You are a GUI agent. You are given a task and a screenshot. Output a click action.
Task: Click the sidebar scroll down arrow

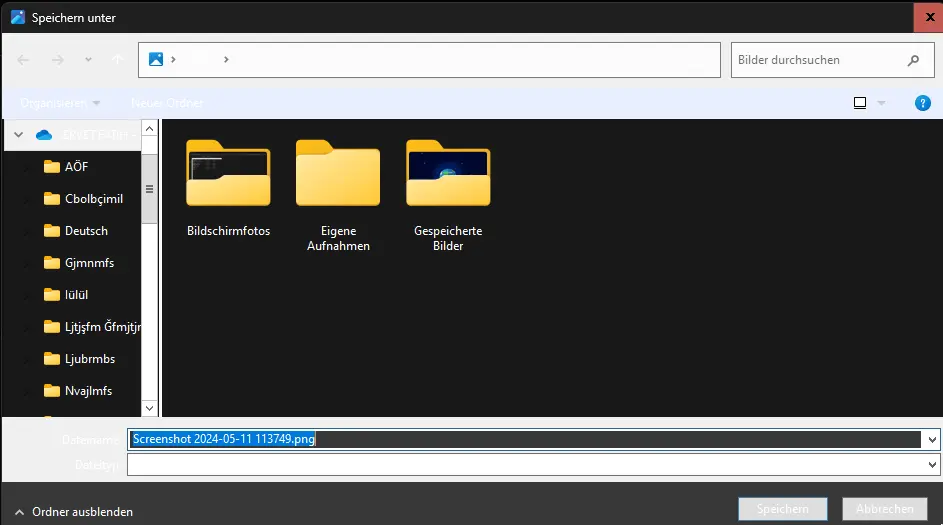coord(150,408)
